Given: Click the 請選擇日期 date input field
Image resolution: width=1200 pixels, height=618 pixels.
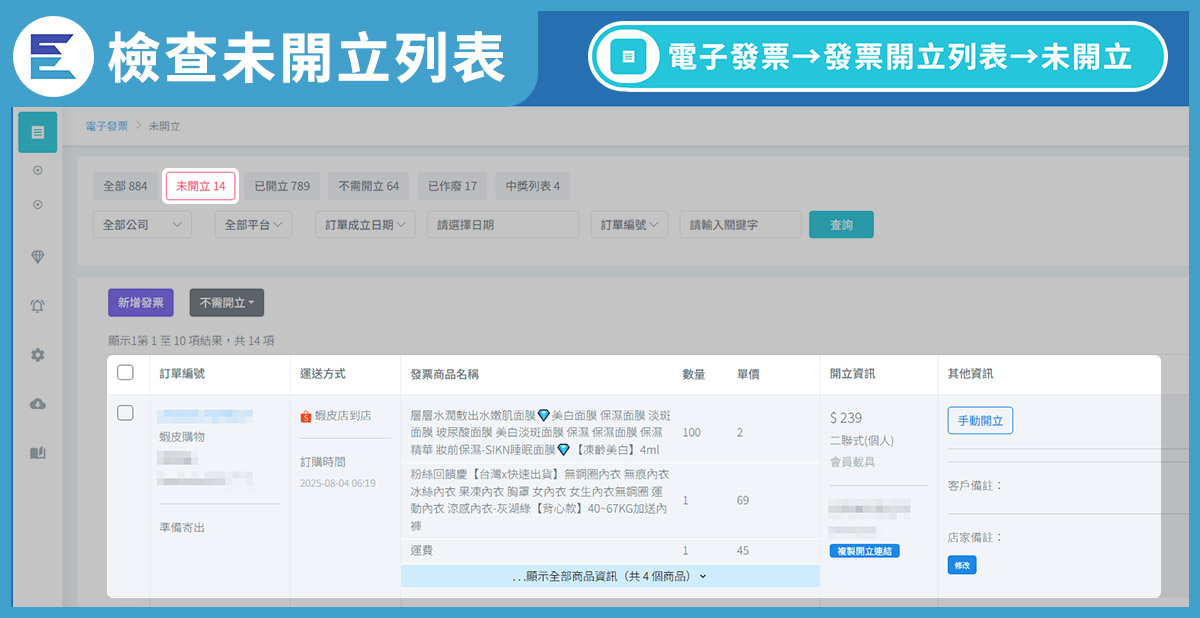Looking at the screenshot, I should (502, 225).
